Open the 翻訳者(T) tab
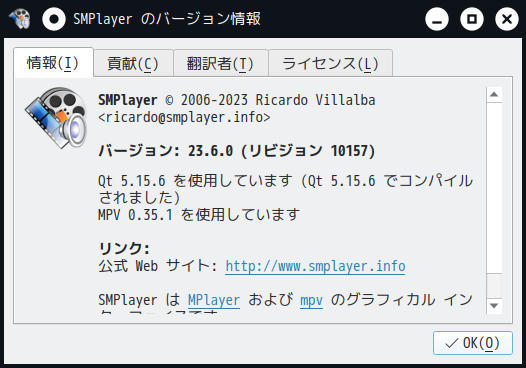Image resolution: width=526 pixels, height=368 pixels. [220, 63]
